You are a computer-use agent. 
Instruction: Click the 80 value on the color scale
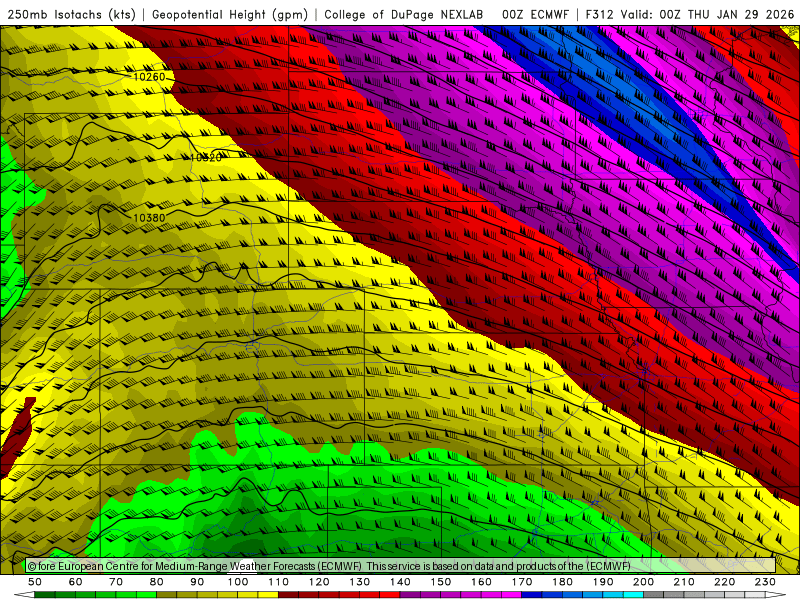tap(157, 582)
